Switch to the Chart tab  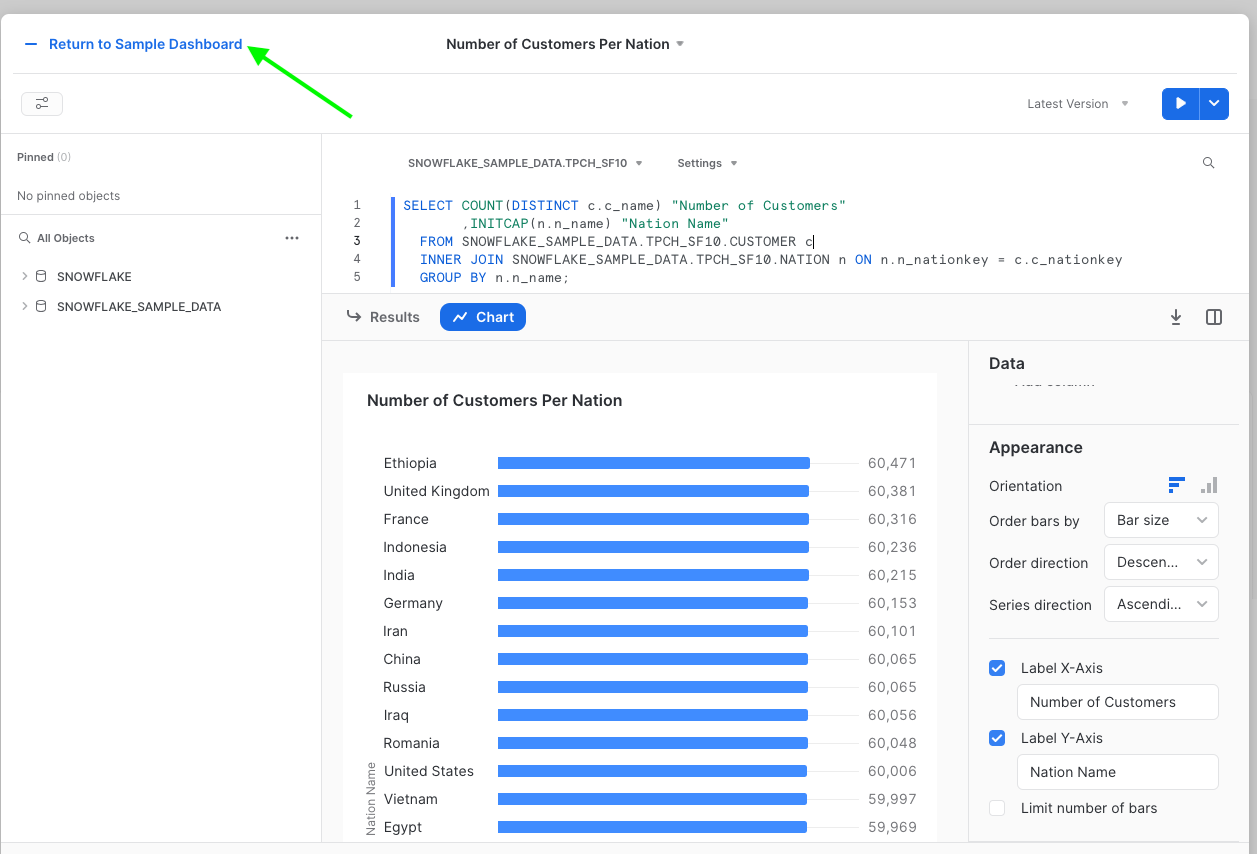pyautogui.click(x=483, y=317)
